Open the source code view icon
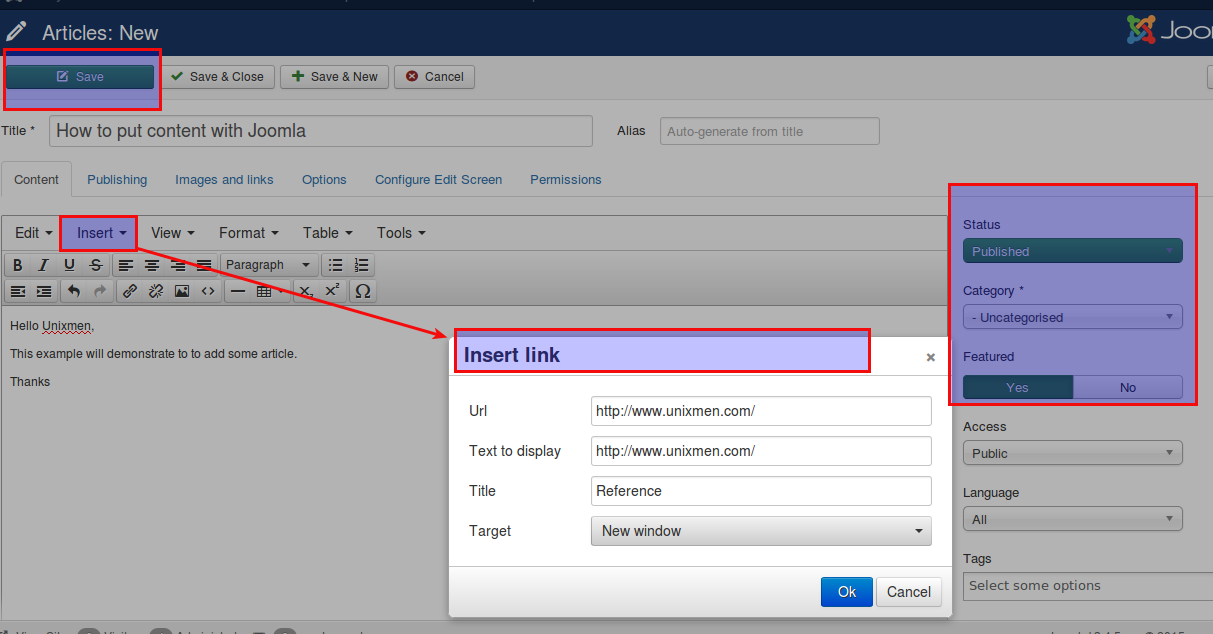The height and width of the screenshot is (634, 1213). pyautogui.click(x=207, y=291)
